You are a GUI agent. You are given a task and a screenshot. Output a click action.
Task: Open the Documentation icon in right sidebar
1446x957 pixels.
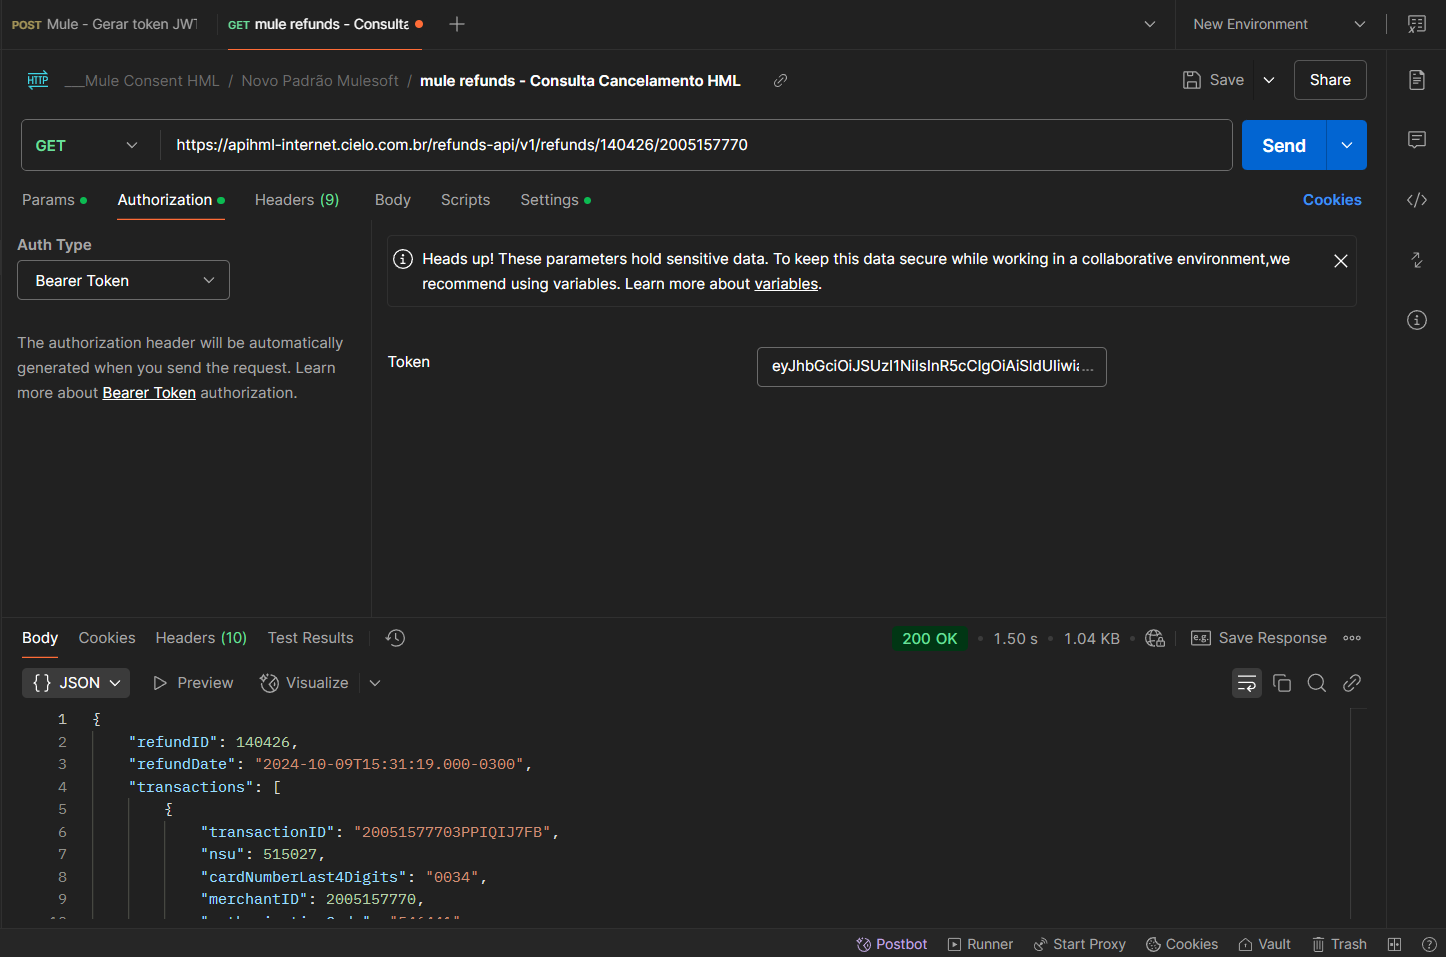click(x=1416, y=80)
